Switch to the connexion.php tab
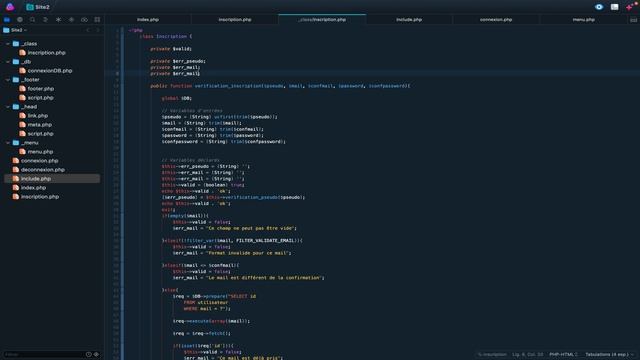640x360 pixels. point(496,20)
